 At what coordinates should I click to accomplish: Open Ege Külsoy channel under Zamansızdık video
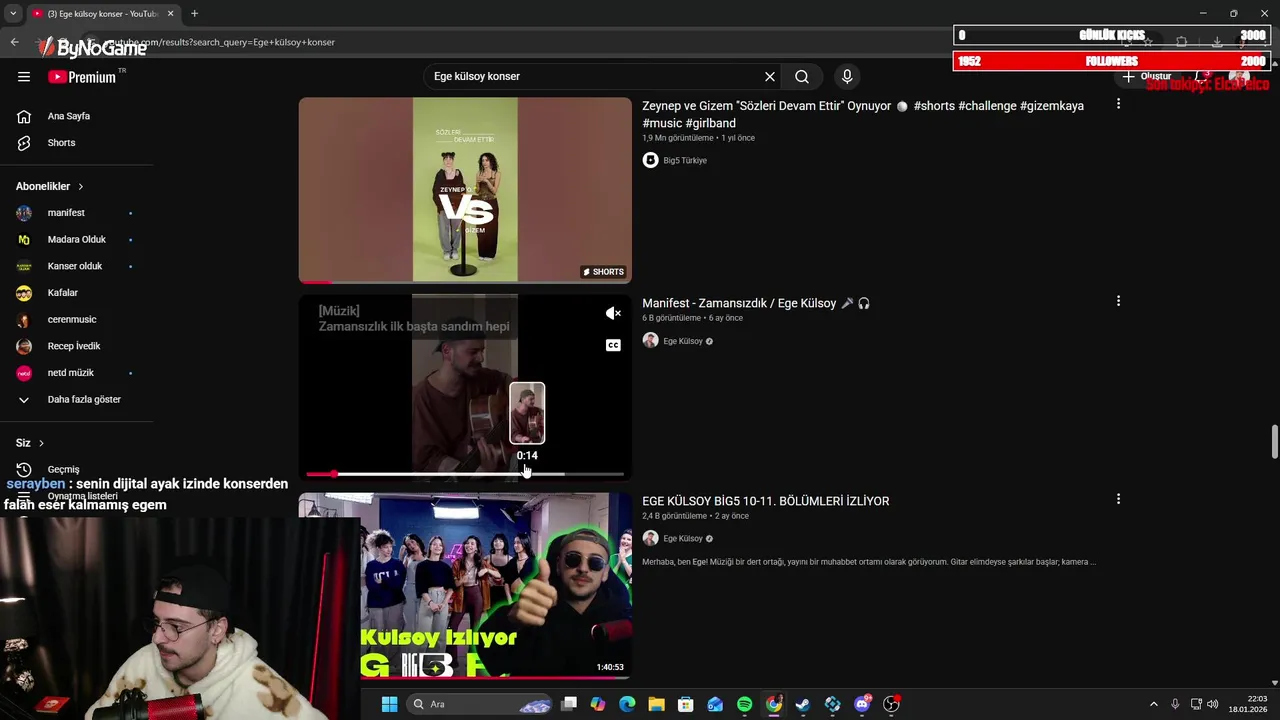tap(683, 341)
